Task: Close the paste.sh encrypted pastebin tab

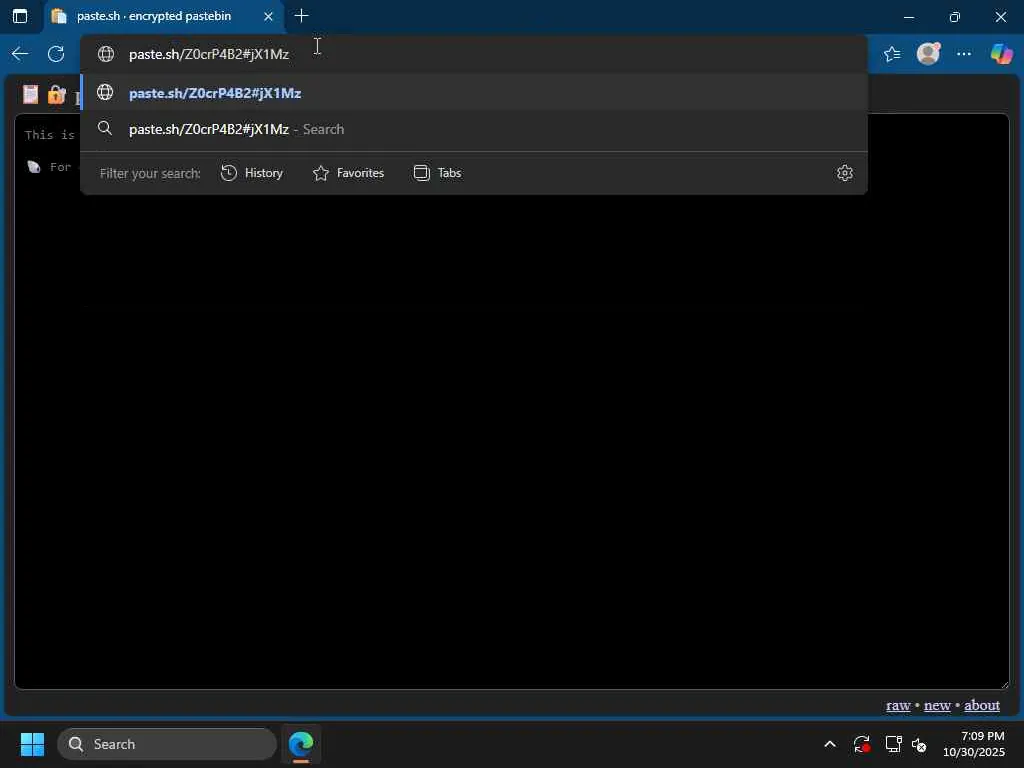Action: (x=268, y=16)
